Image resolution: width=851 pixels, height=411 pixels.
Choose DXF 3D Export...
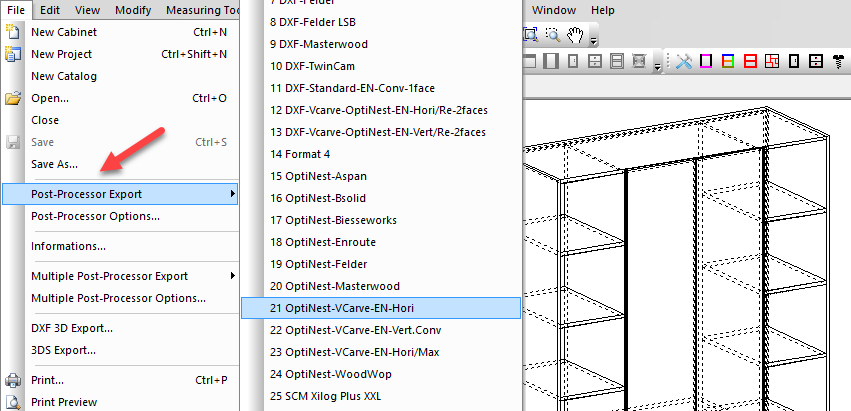(120, 328)
